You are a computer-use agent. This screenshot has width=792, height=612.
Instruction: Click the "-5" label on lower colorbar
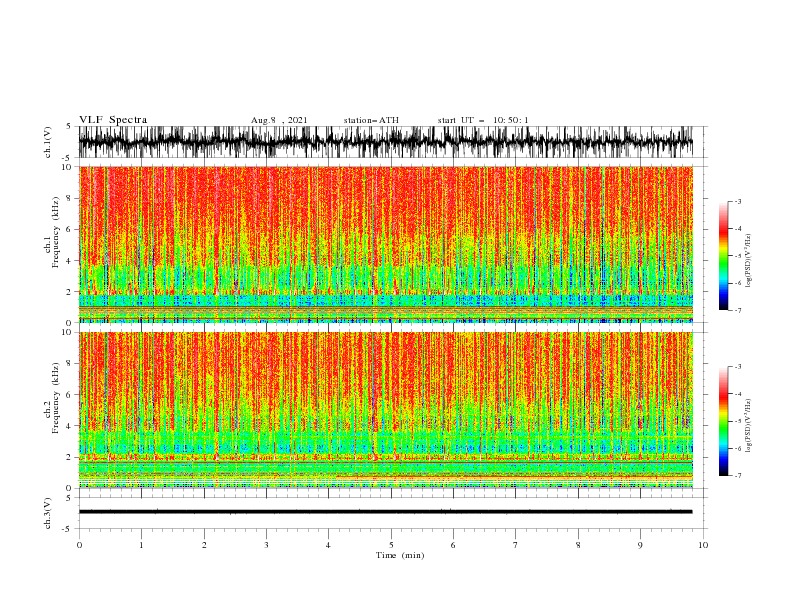coord(738,421)
